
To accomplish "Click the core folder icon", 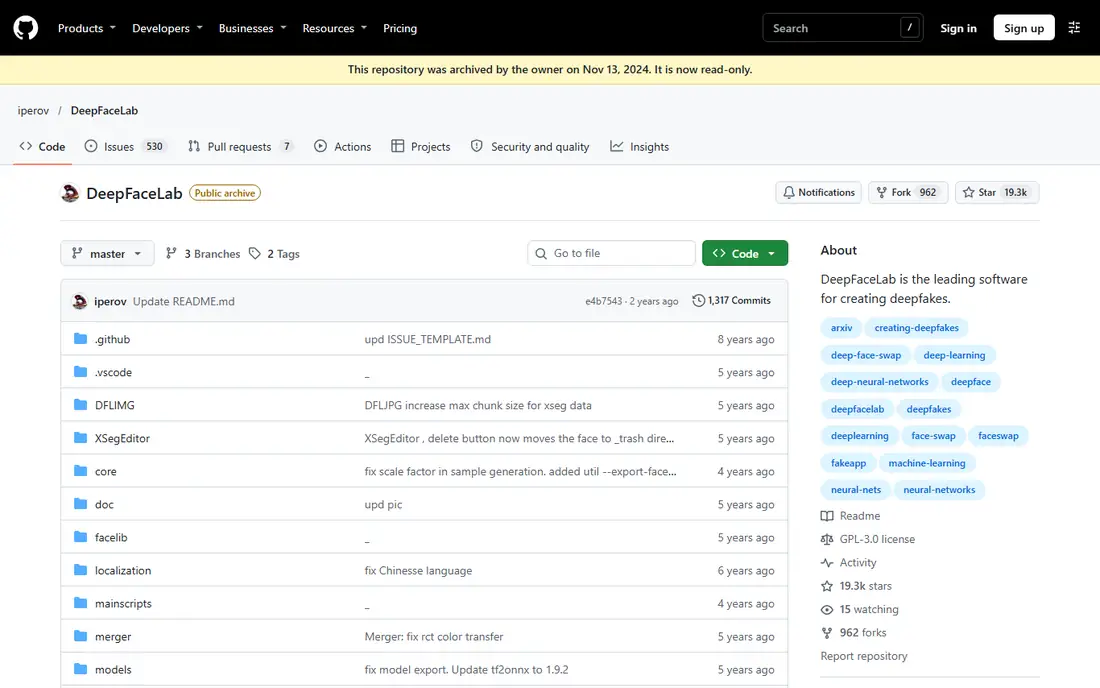I will point(81,471).
